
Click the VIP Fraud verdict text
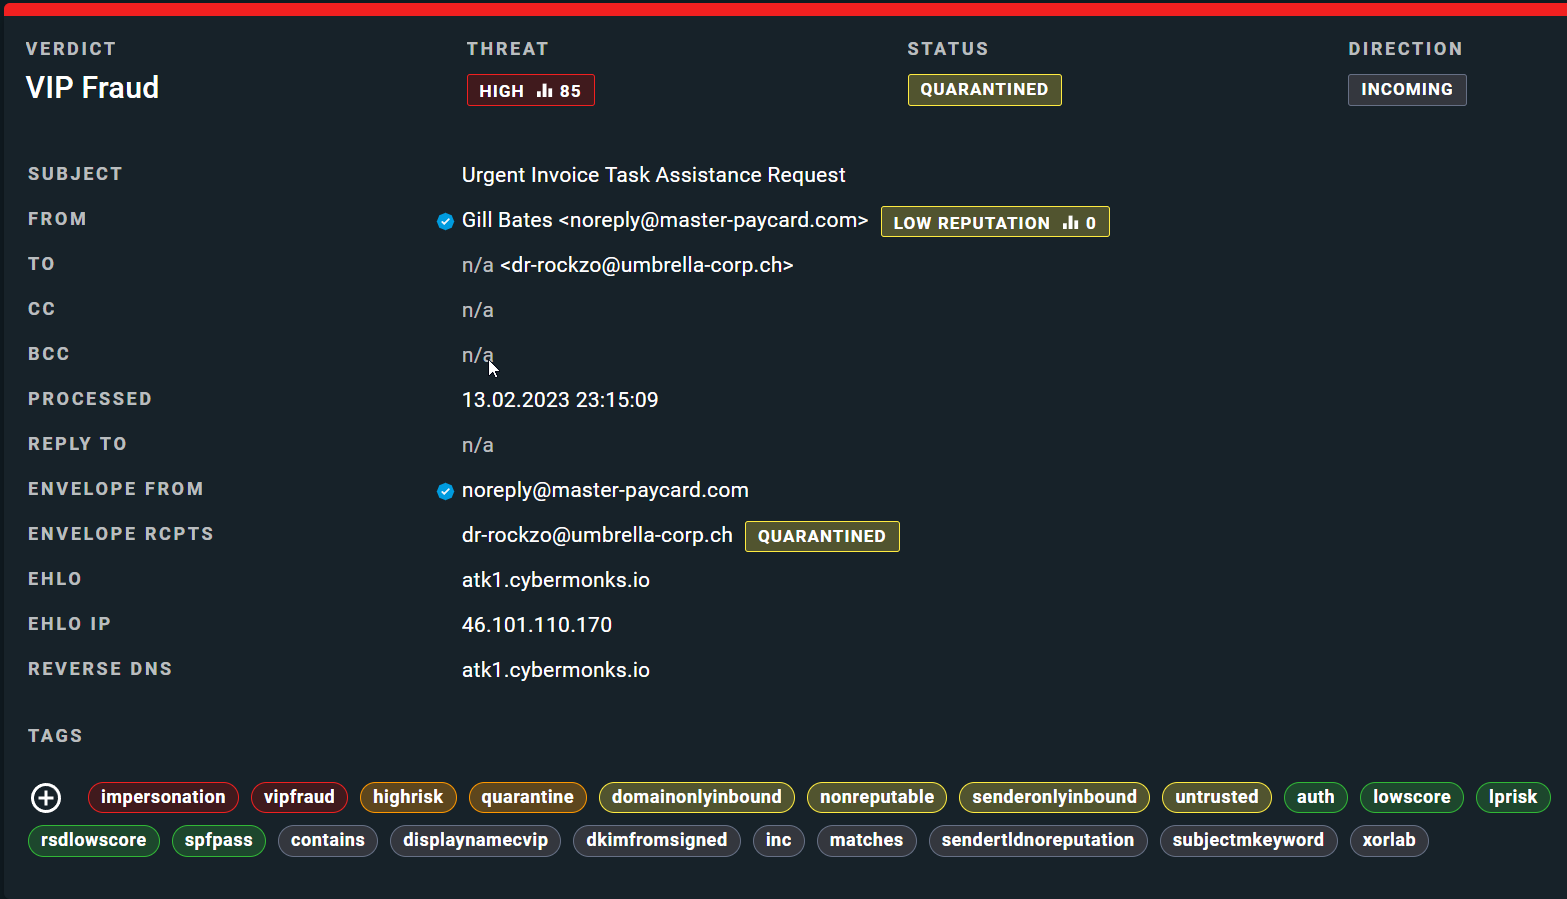92,88
